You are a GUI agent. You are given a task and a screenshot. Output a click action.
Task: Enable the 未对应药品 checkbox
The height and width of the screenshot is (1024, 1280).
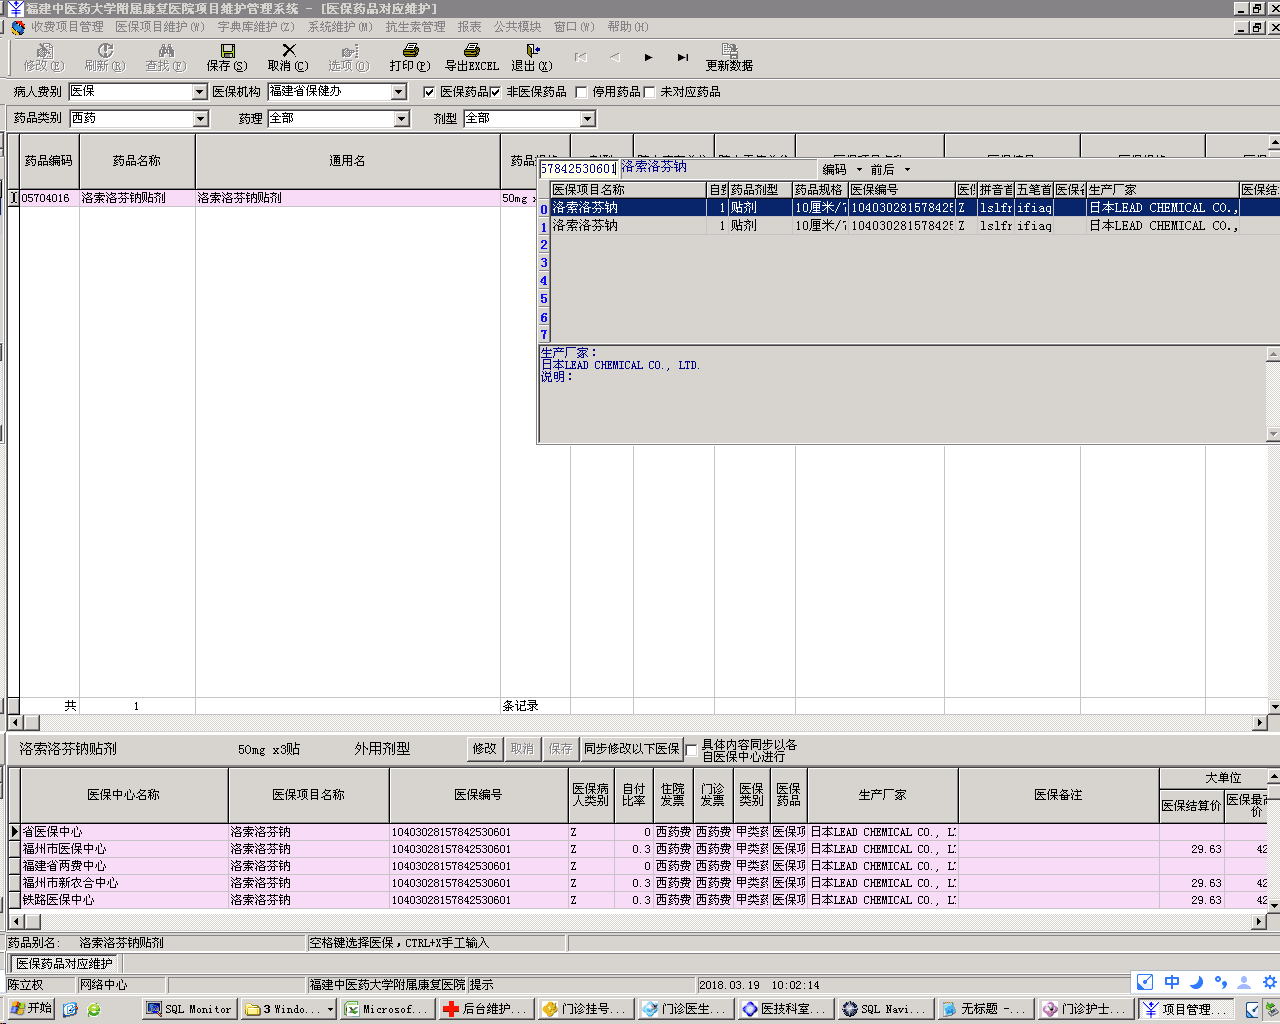coord(649,92)
